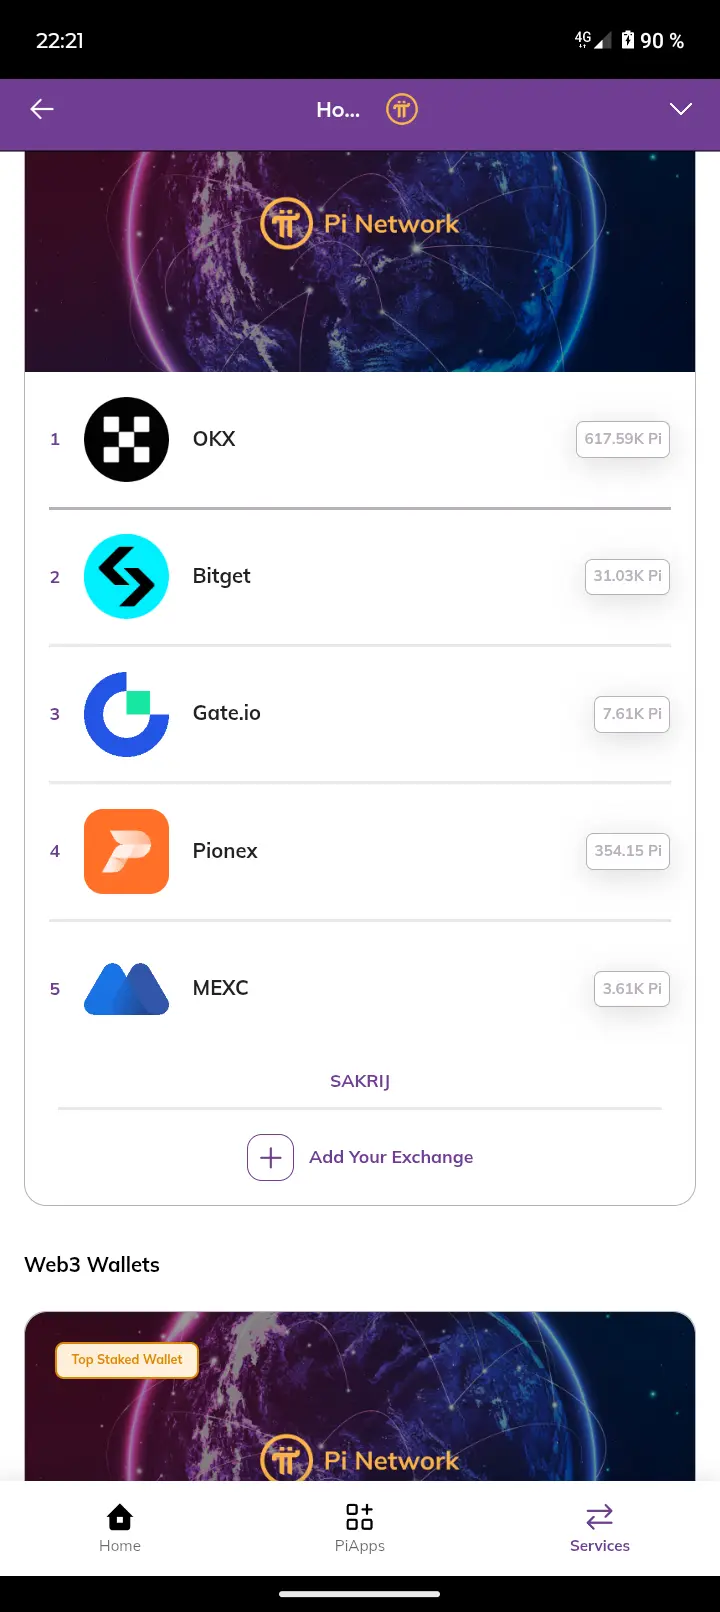Open the PiApps tab
Image resolution: width=720 pixels, height=1612 pixels.
tap(360, 1528)
